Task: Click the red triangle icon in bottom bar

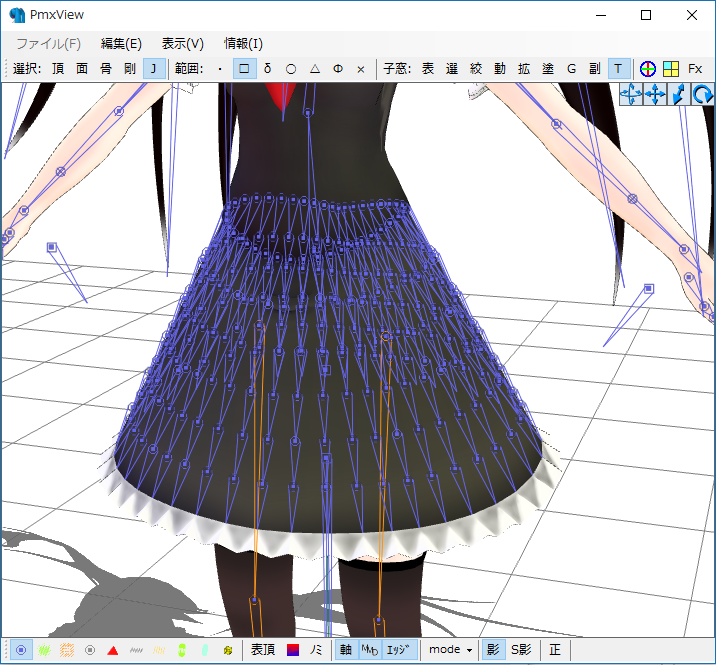Action: (113, 650)
